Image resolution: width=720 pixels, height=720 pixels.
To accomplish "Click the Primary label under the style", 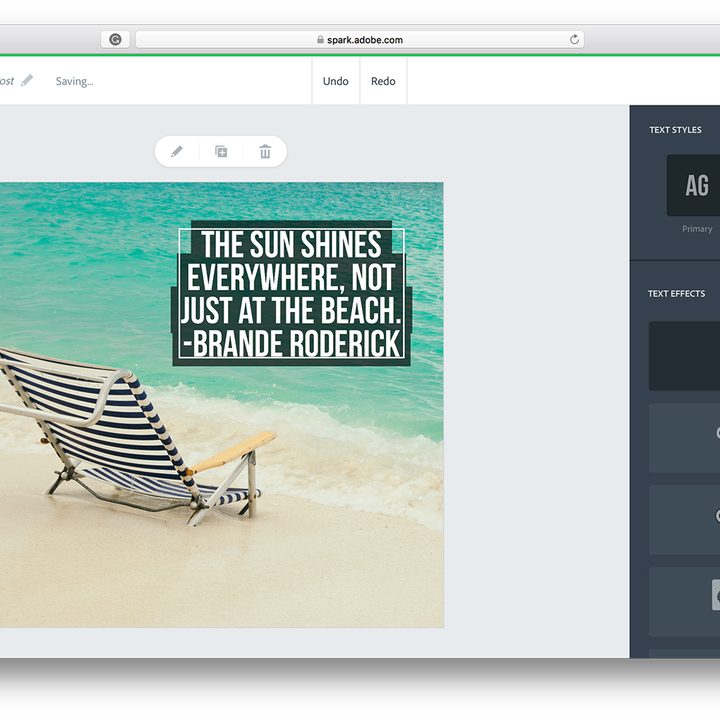I will coord(697,229).
